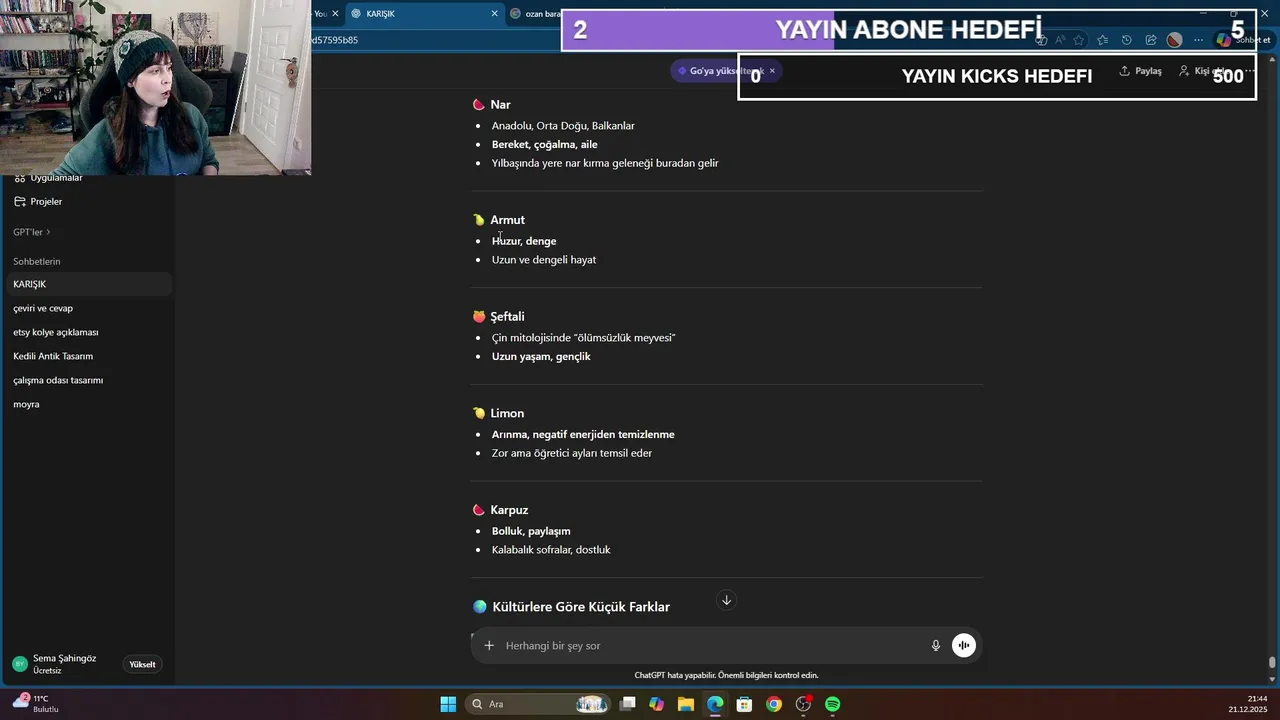Open OBS Studio from the taskbar
This screenshot has width=1280, height=720.
pyautogui.click(x=803, y=704)
